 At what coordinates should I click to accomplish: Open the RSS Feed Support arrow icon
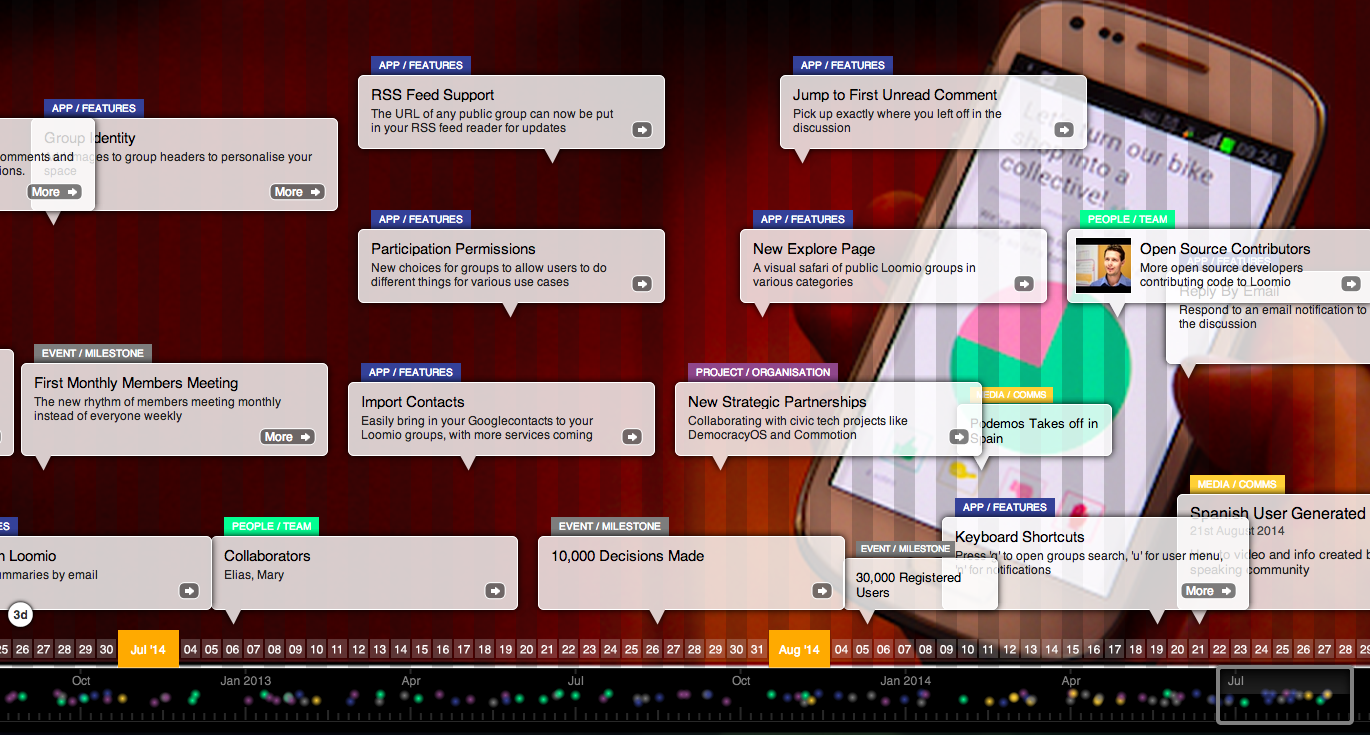tap(642, 129)
